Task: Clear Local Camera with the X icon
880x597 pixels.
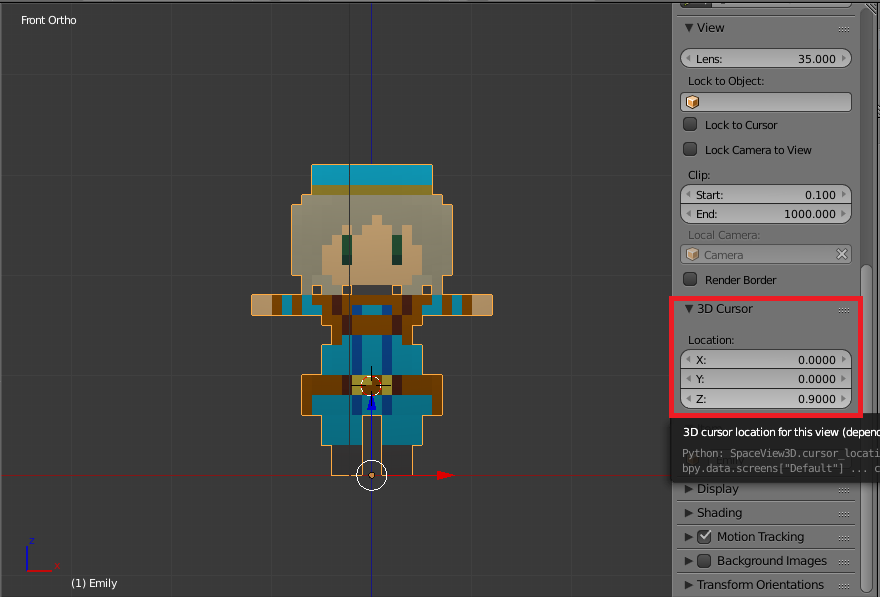Action: pyautogui.click(x=841, y=254)
